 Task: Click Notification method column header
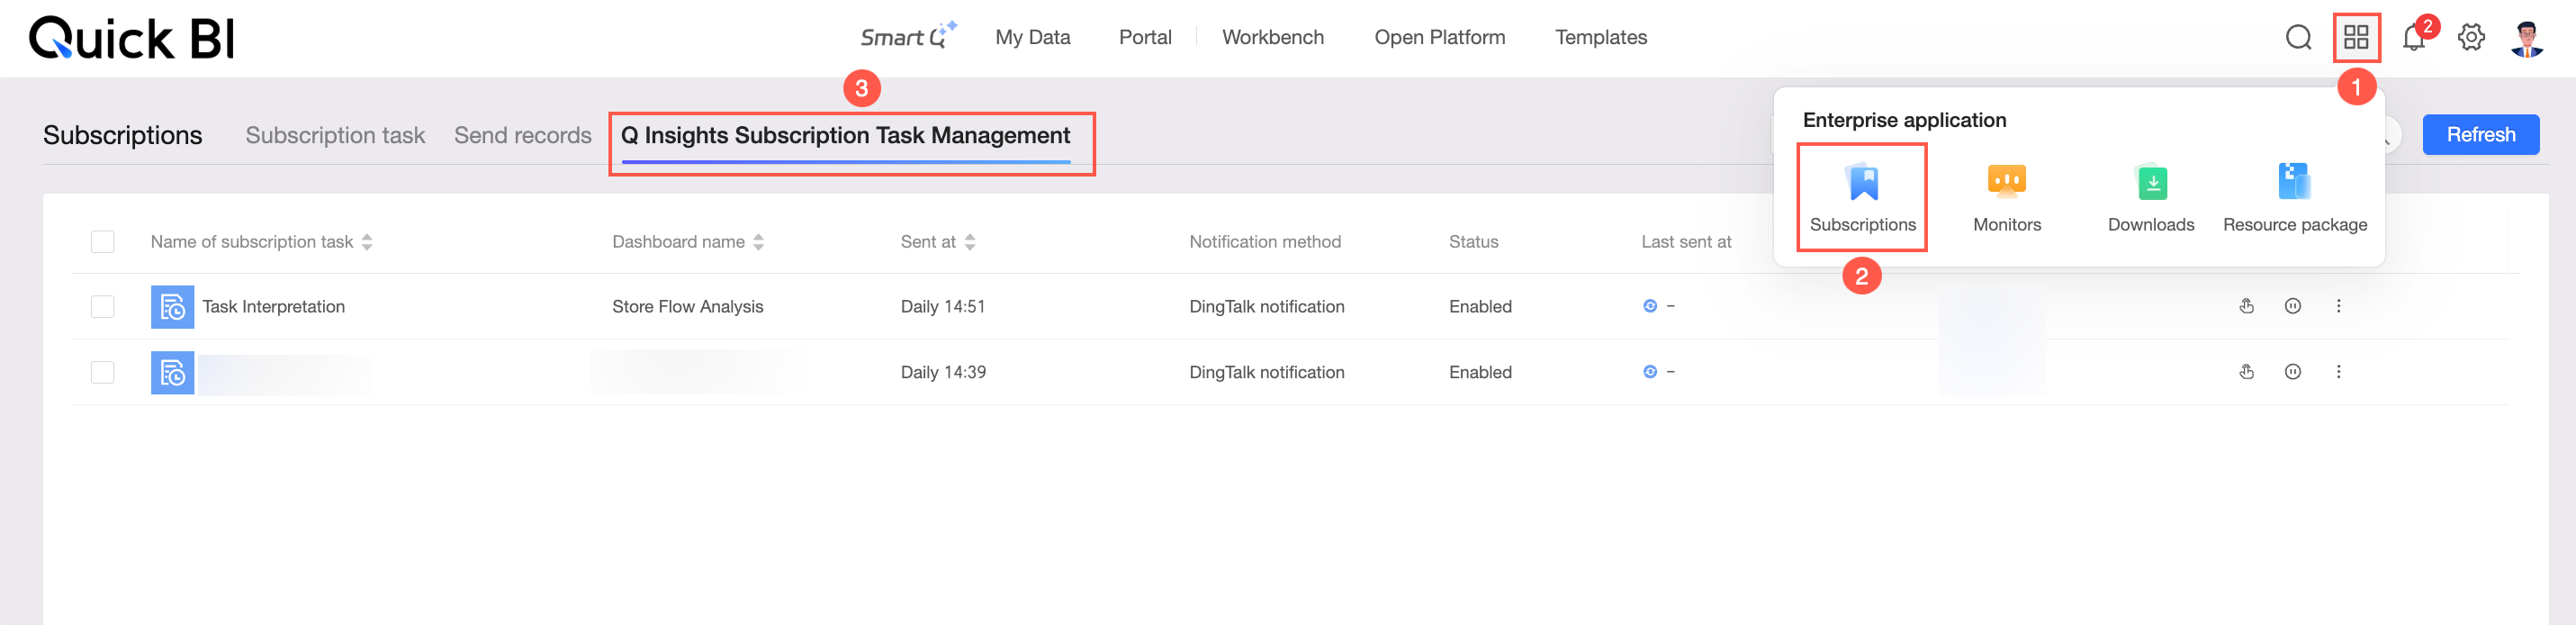pyautogui.click(x=1264, y=242)
